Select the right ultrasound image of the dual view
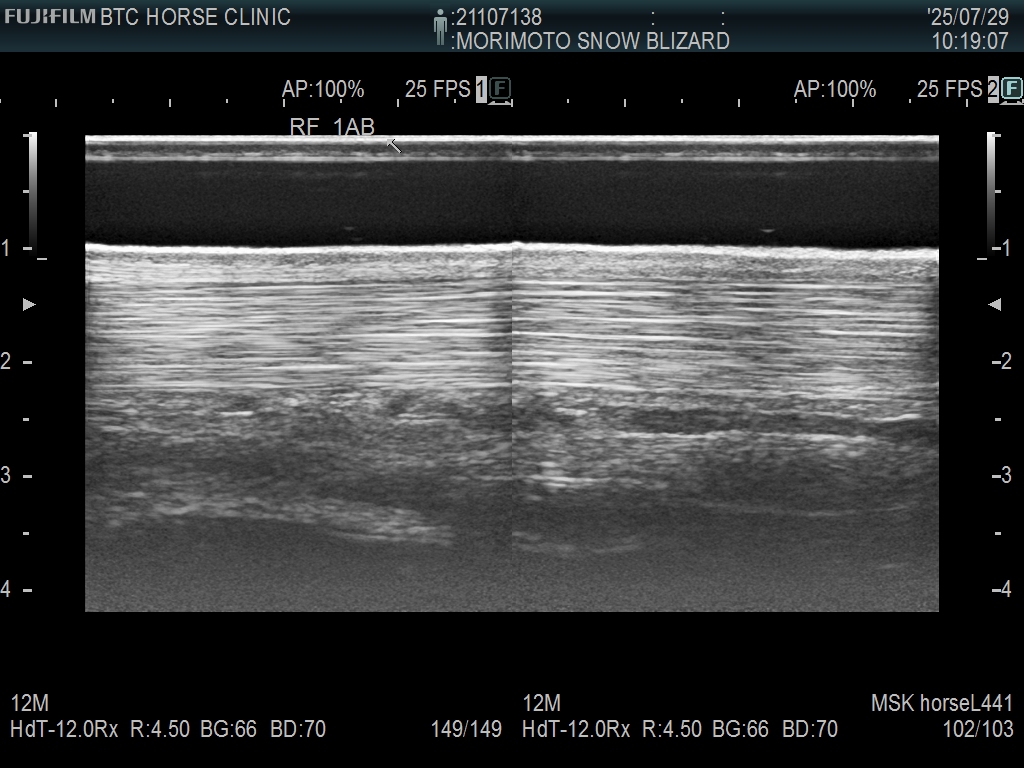This screenshot has height=768, width=1024. coord(726,374)
